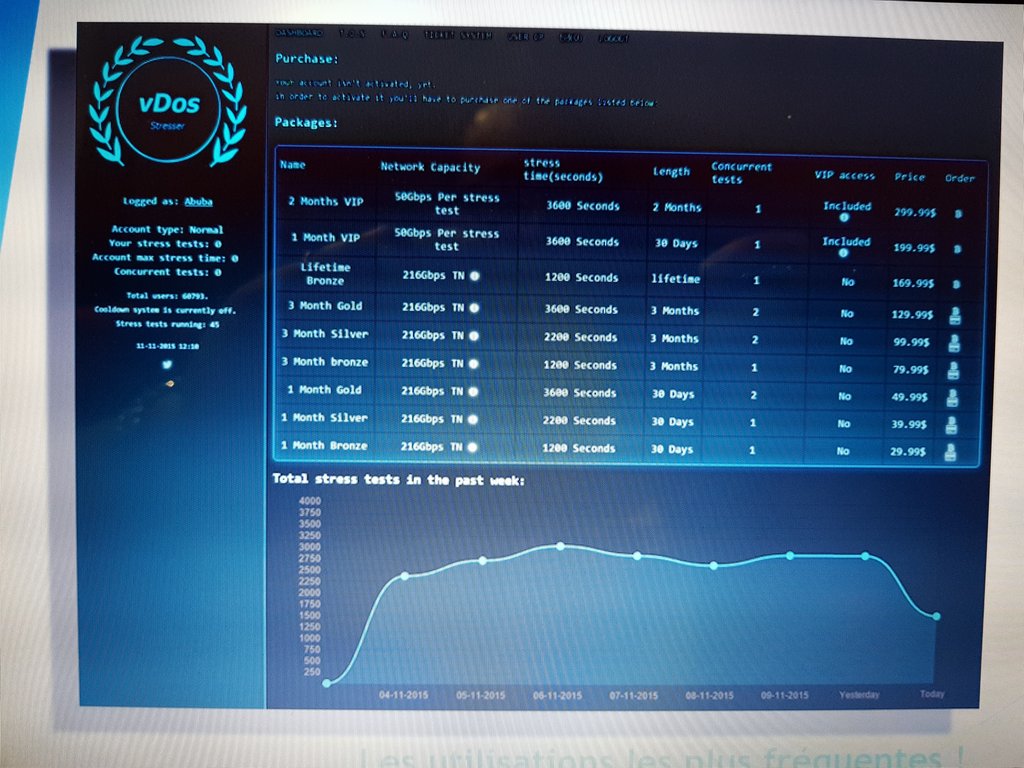Select the '2 Months VIP' package name

click(x=326, y=202)
